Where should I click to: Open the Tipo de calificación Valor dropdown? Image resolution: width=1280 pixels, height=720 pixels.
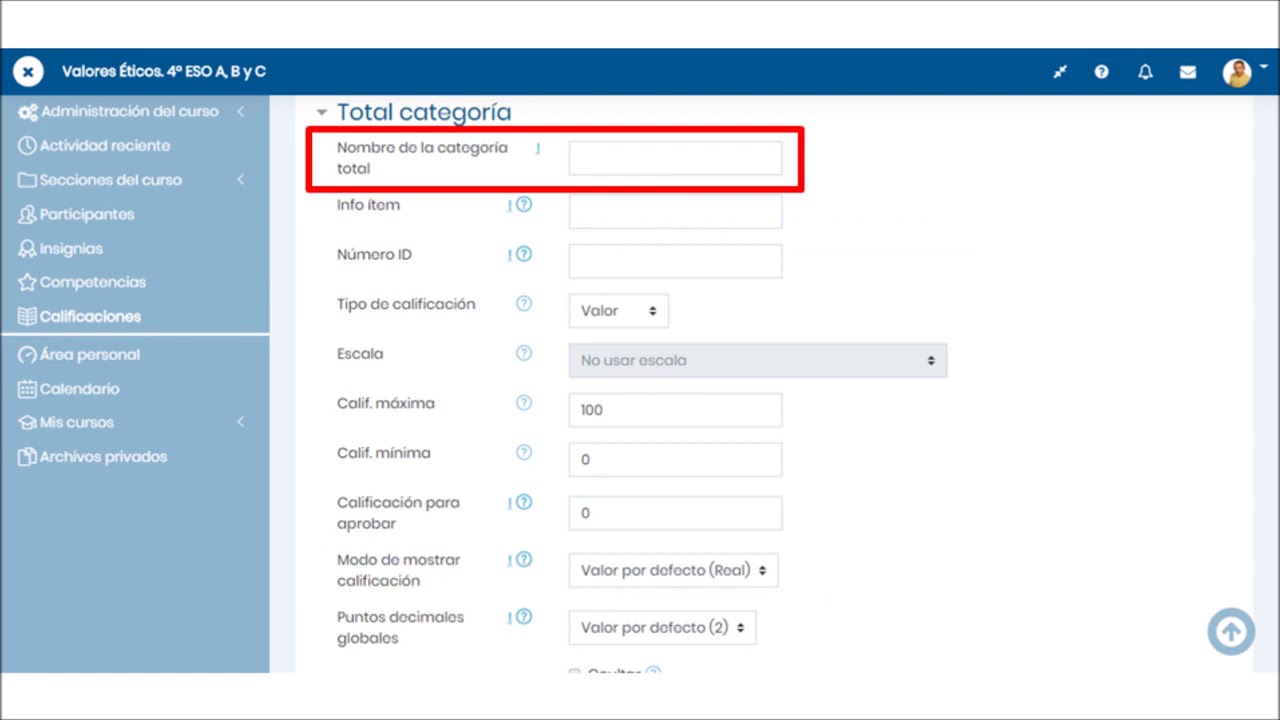click(x=619, y=311)
